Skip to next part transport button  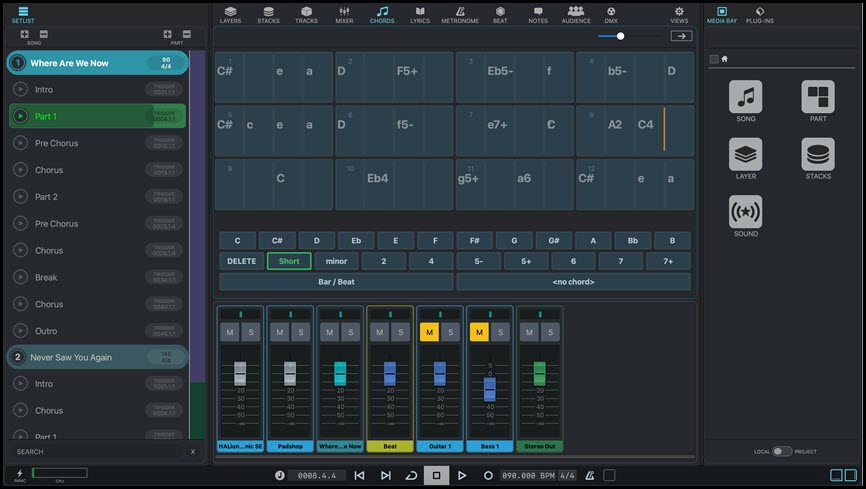[386, 475]
